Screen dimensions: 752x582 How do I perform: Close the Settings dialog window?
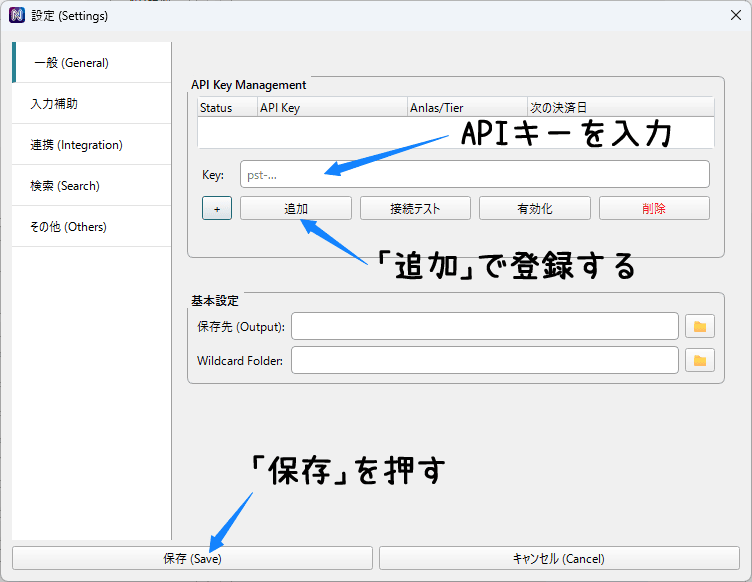[x=736, y=15]
